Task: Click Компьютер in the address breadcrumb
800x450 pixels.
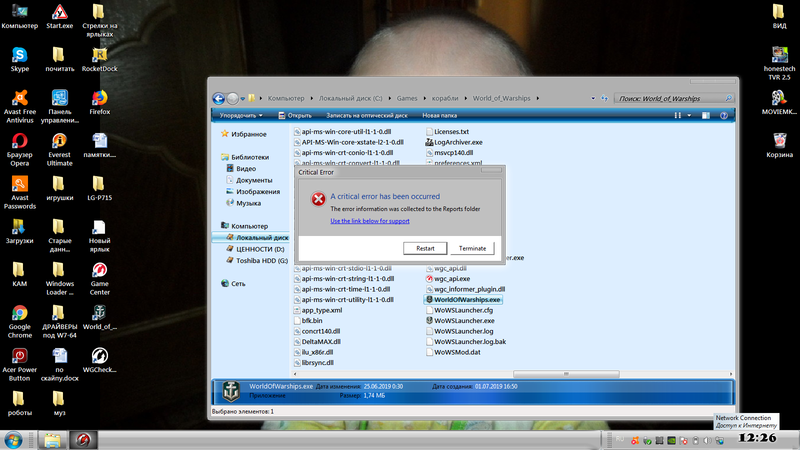Action: (x=286, y=98)
